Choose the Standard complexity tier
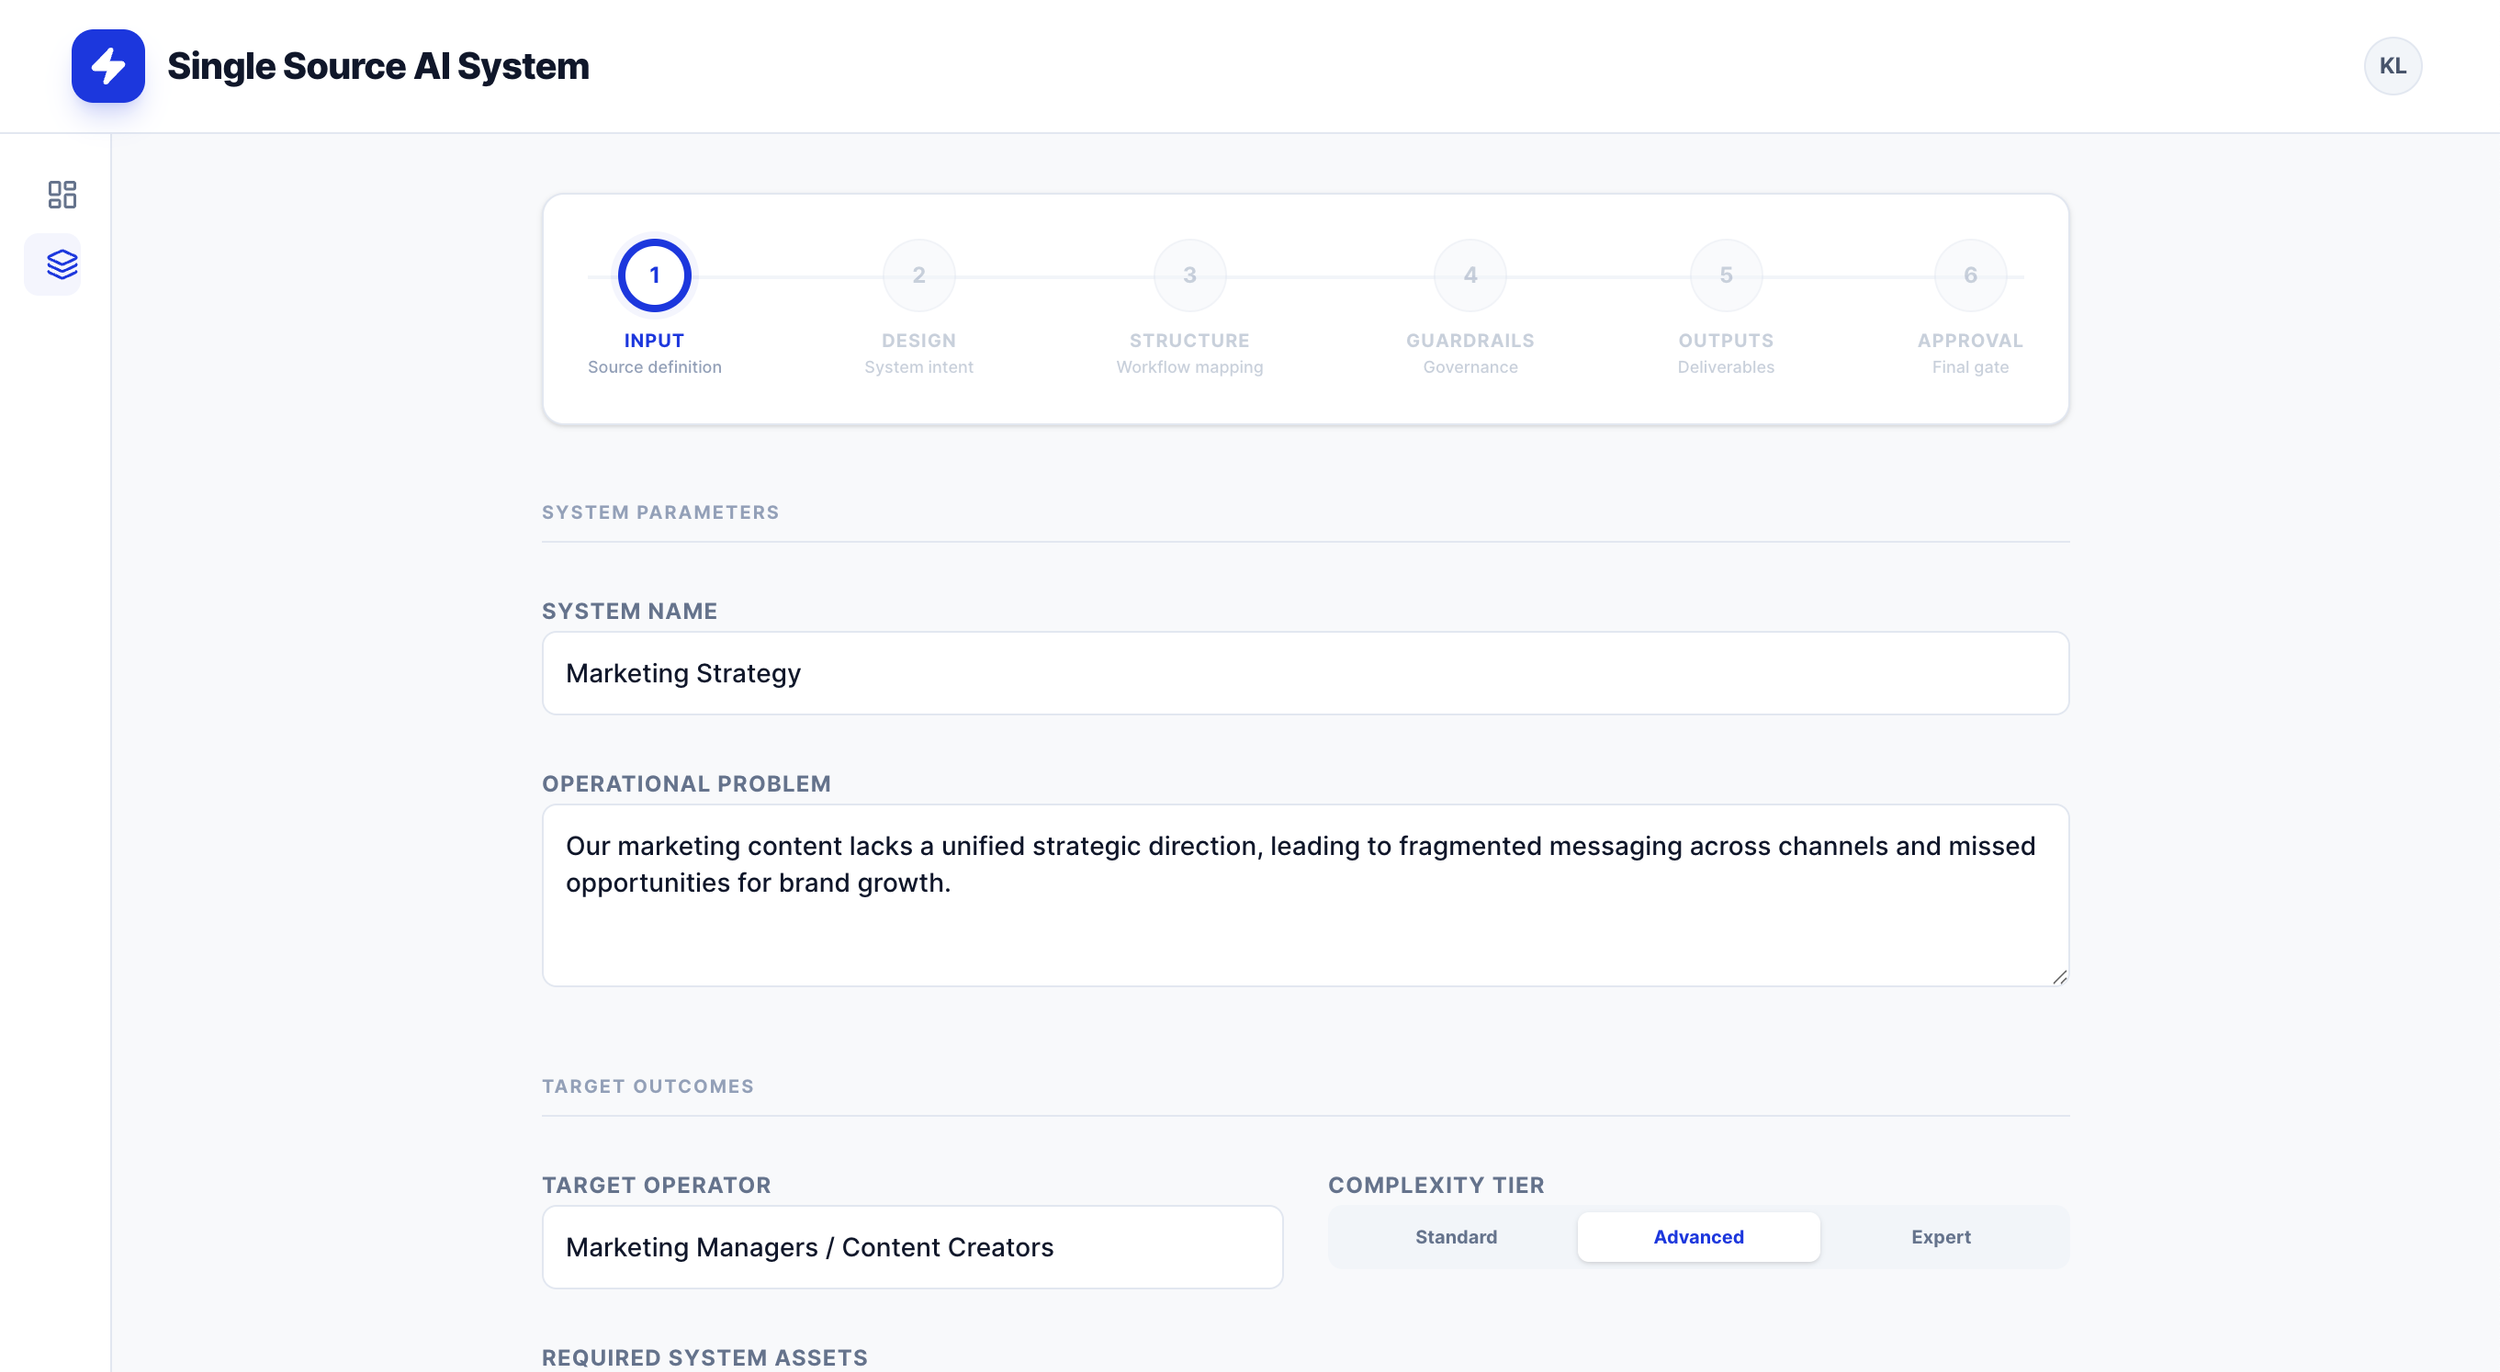The height and width of the screenshot is (1372, 2500). [x=1456, y=1237]
